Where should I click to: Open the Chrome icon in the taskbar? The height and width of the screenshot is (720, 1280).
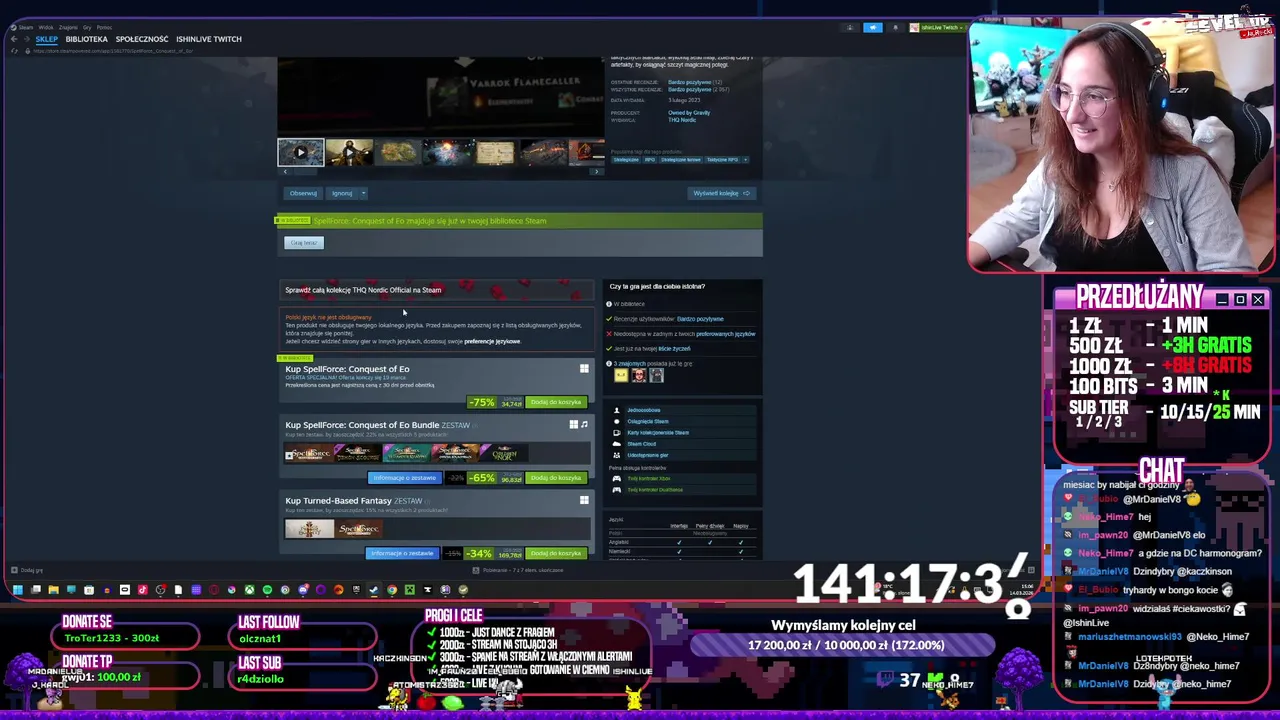click(x=392, y=590)
